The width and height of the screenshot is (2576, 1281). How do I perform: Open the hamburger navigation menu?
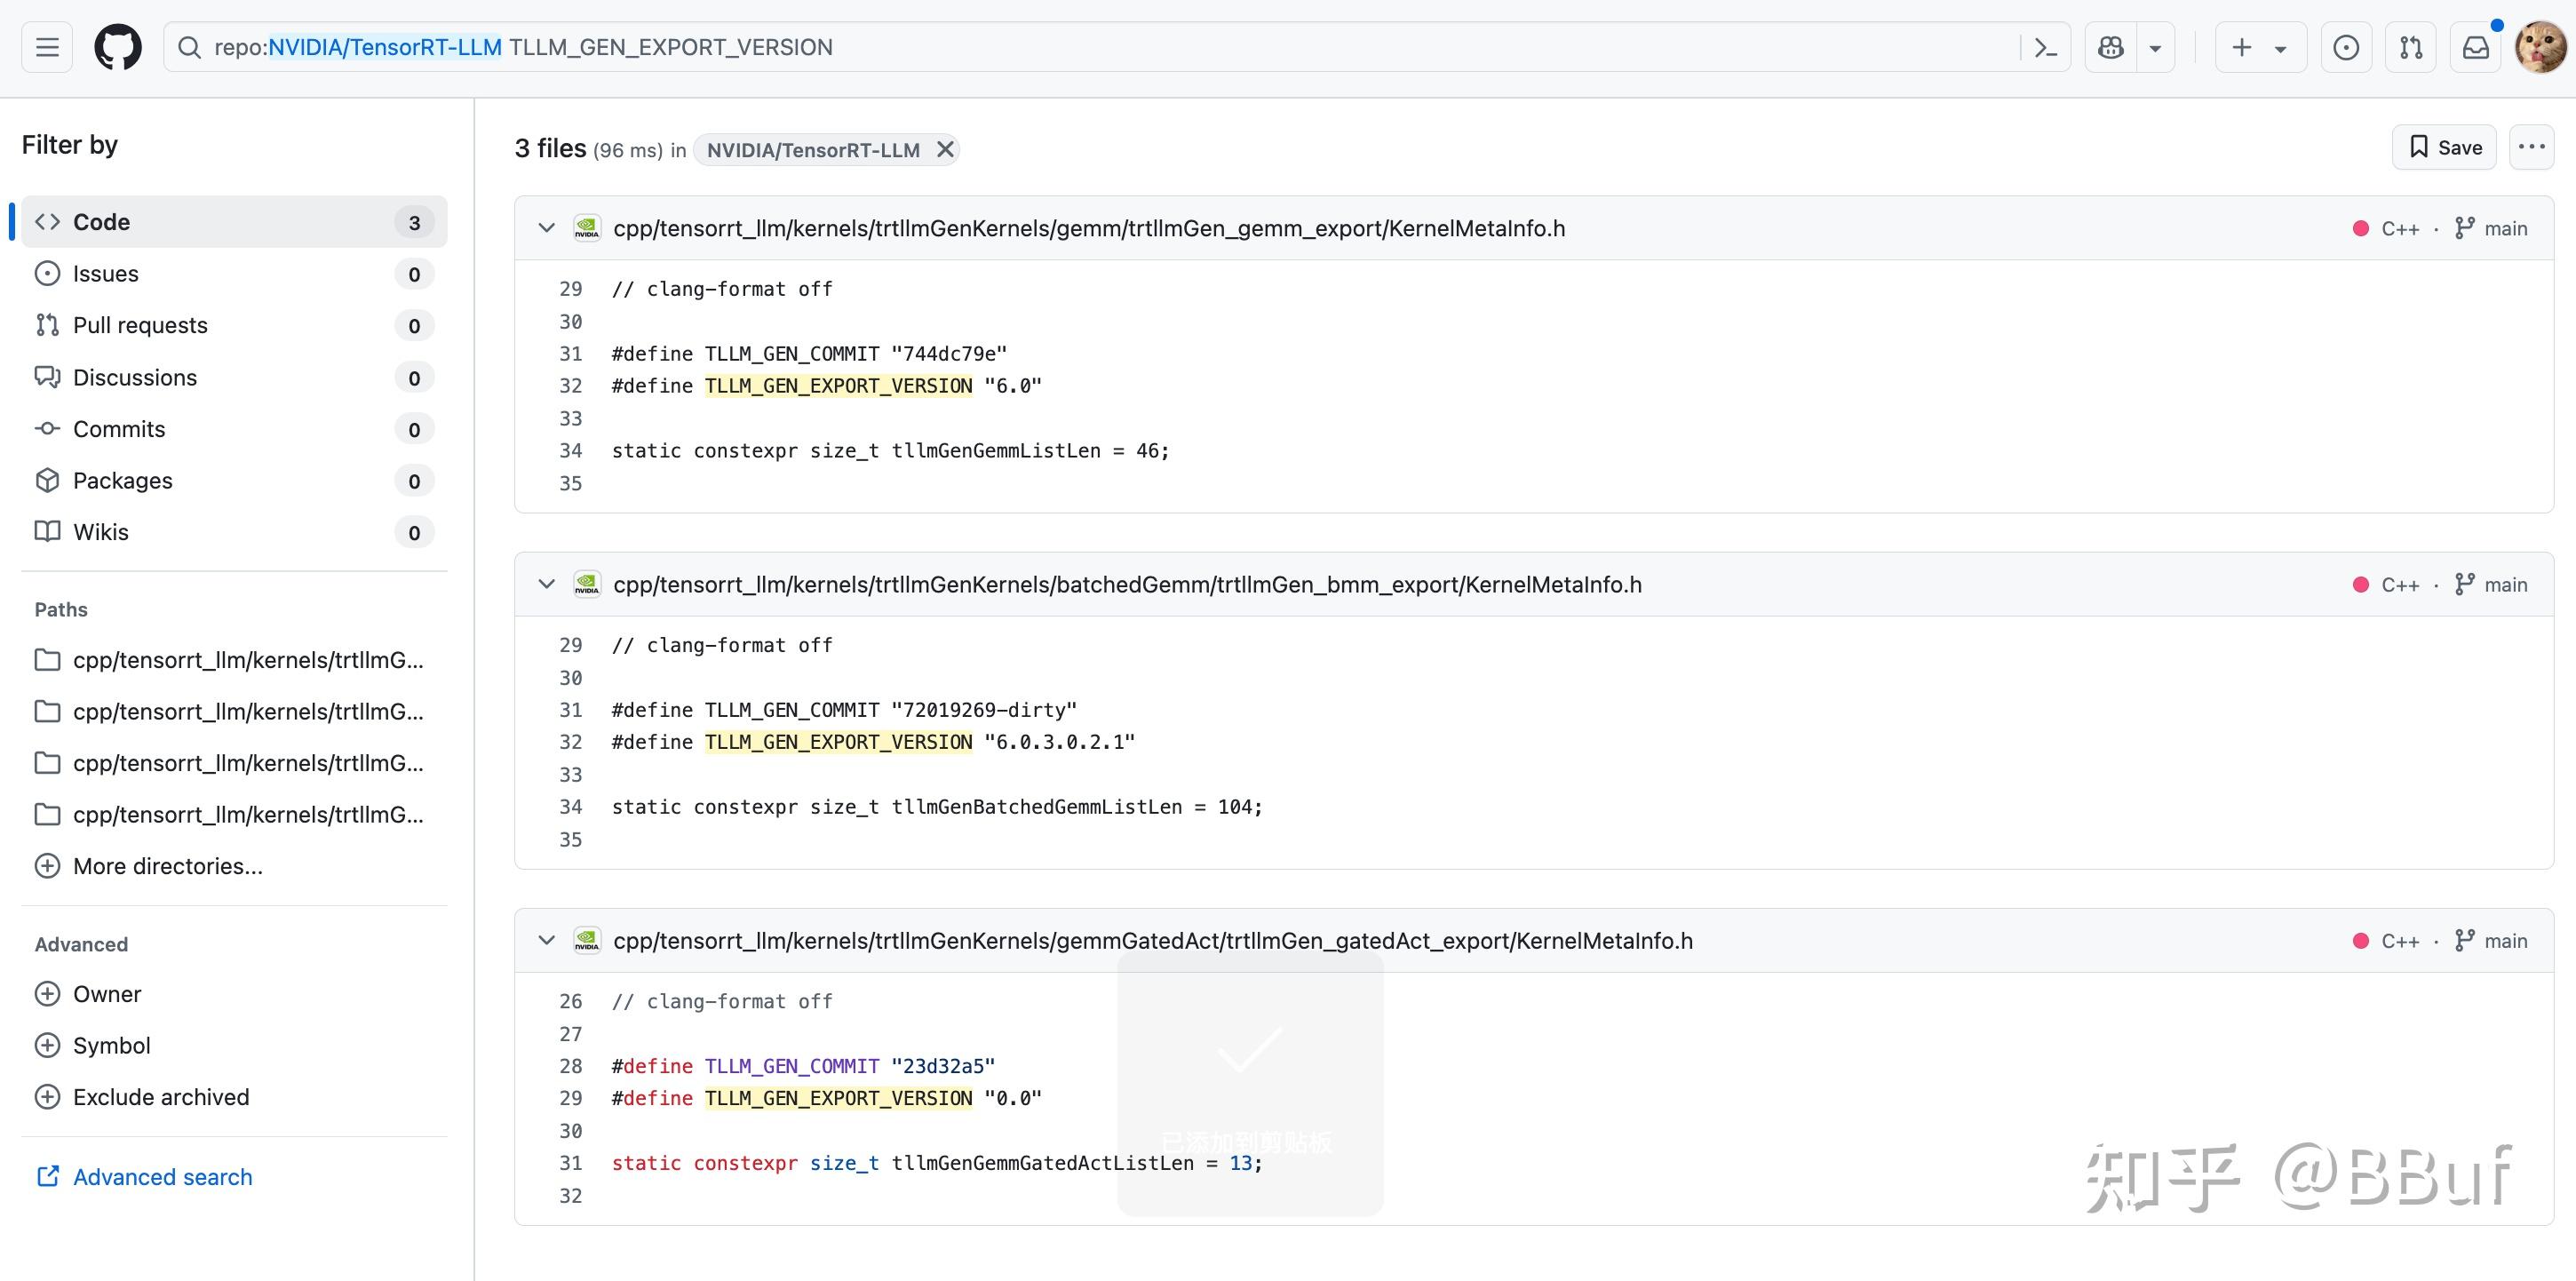coord(47,47)
